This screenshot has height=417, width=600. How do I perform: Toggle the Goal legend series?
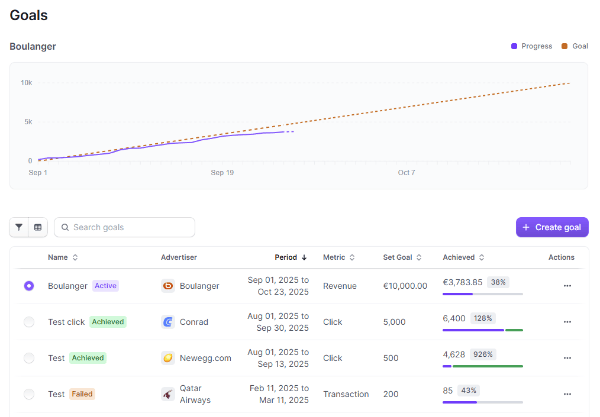pyautogui.click(x=574, y=46)
